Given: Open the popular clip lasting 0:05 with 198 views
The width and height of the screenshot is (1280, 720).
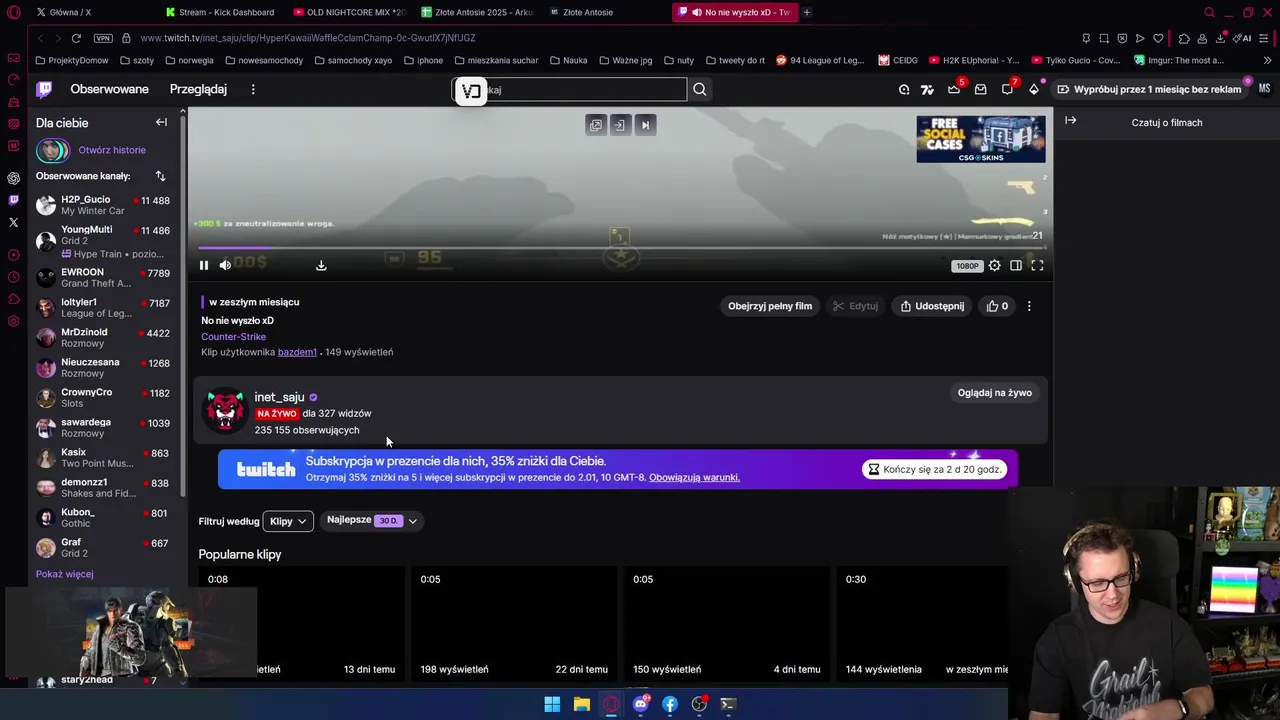Looking at the screenshot, I should pos(514,624).
